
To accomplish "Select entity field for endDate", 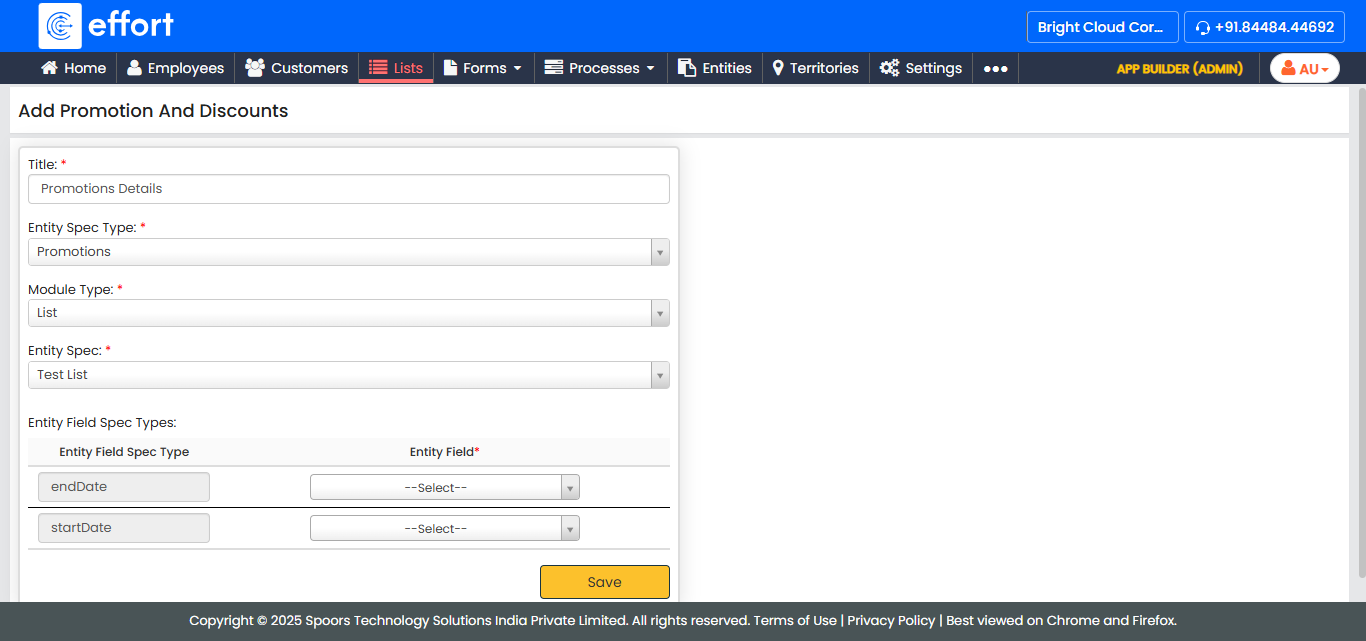I will (444, 488).
